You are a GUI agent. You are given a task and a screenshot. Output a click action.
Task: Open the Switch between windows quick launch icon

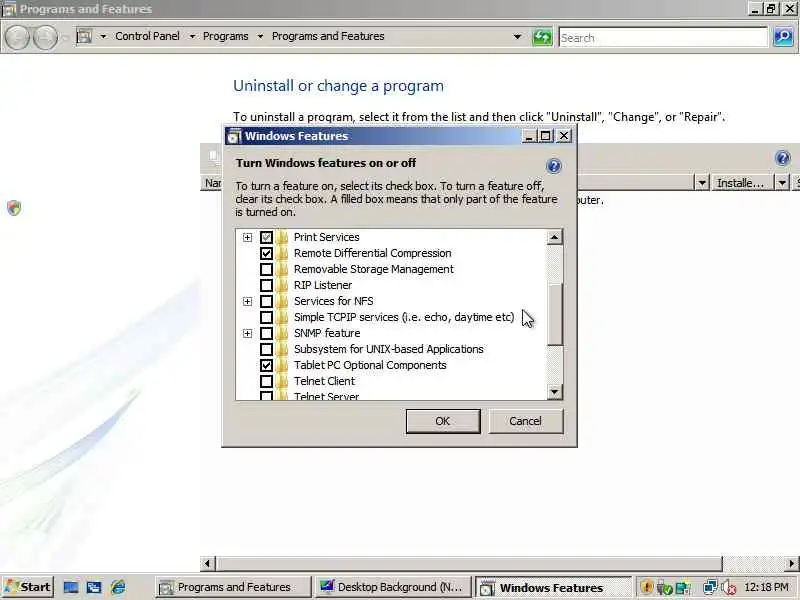point(94,587)
